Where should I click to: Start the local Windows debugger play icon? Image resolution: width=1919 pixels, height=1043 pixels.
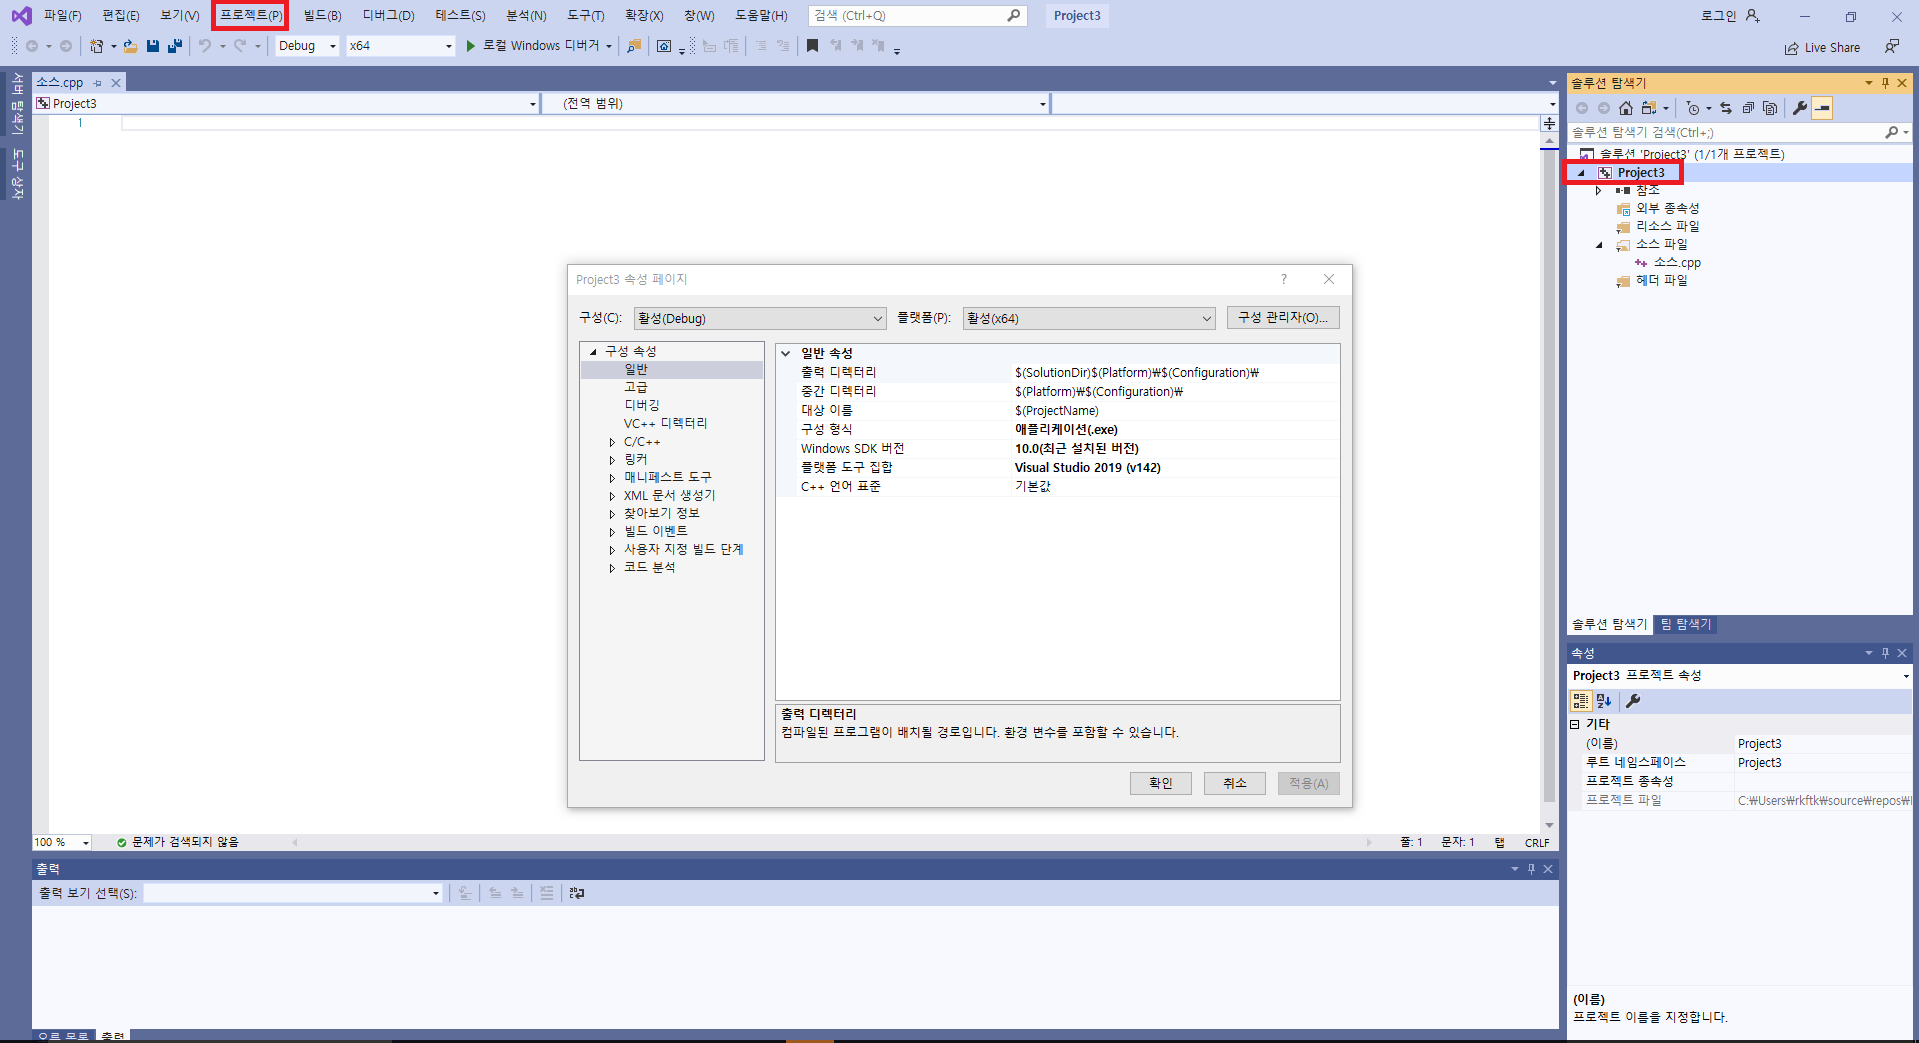pyautogui.click(x=470, y=46)
